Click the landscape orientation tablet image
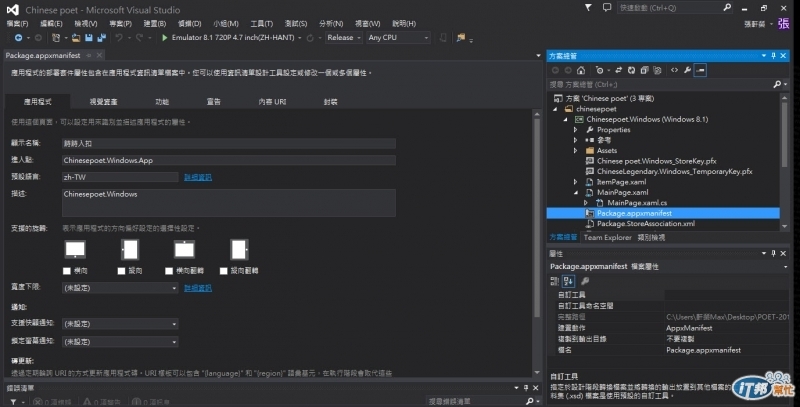800x407 pixels. [x=75, y=249]
